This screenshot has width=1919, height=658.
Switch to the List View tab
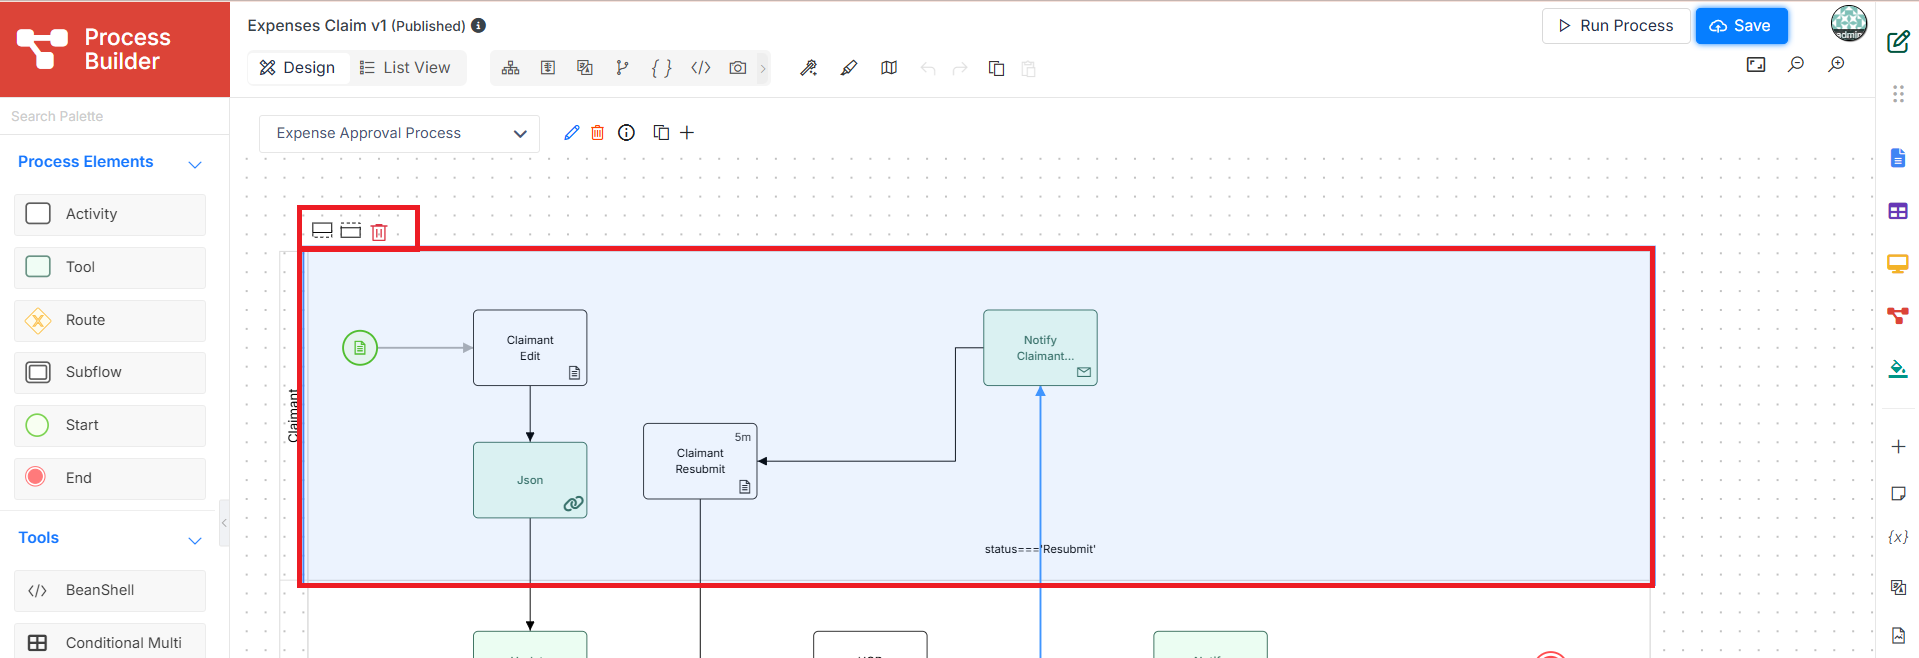pos(405,68)
